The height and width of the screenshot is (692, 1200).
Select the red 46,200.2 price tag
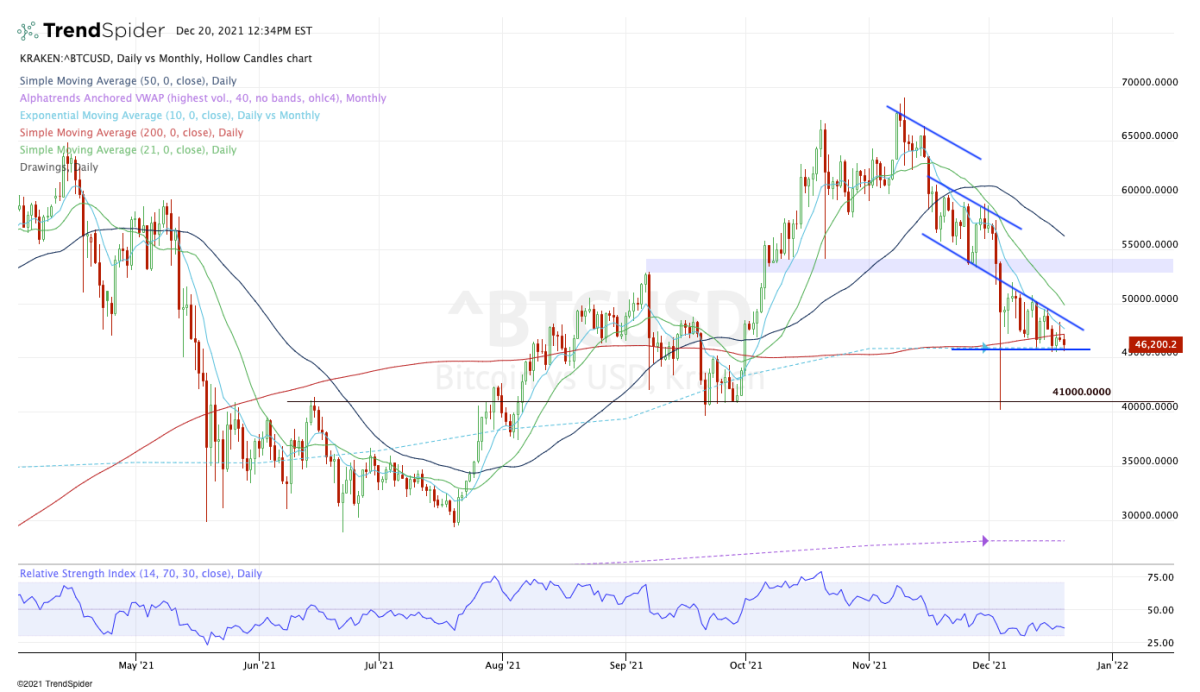click(1153, 345)
